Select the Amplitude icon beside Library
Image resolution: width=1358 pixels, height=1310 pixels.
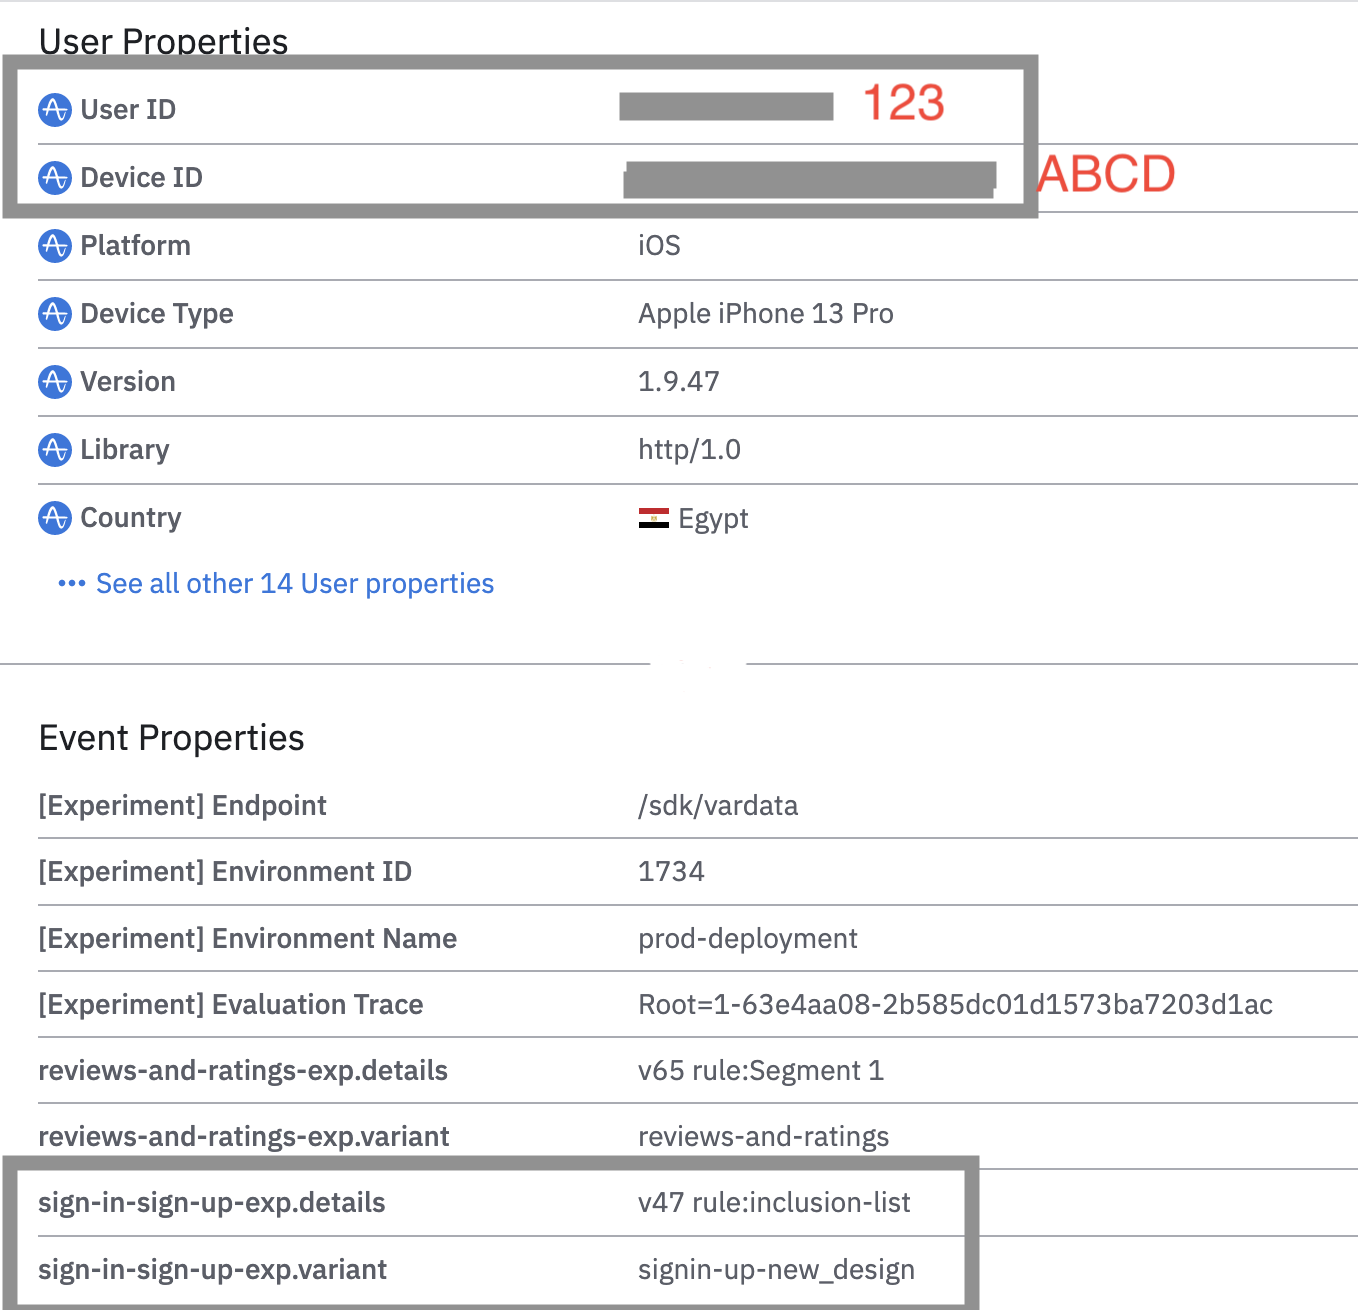55,450
